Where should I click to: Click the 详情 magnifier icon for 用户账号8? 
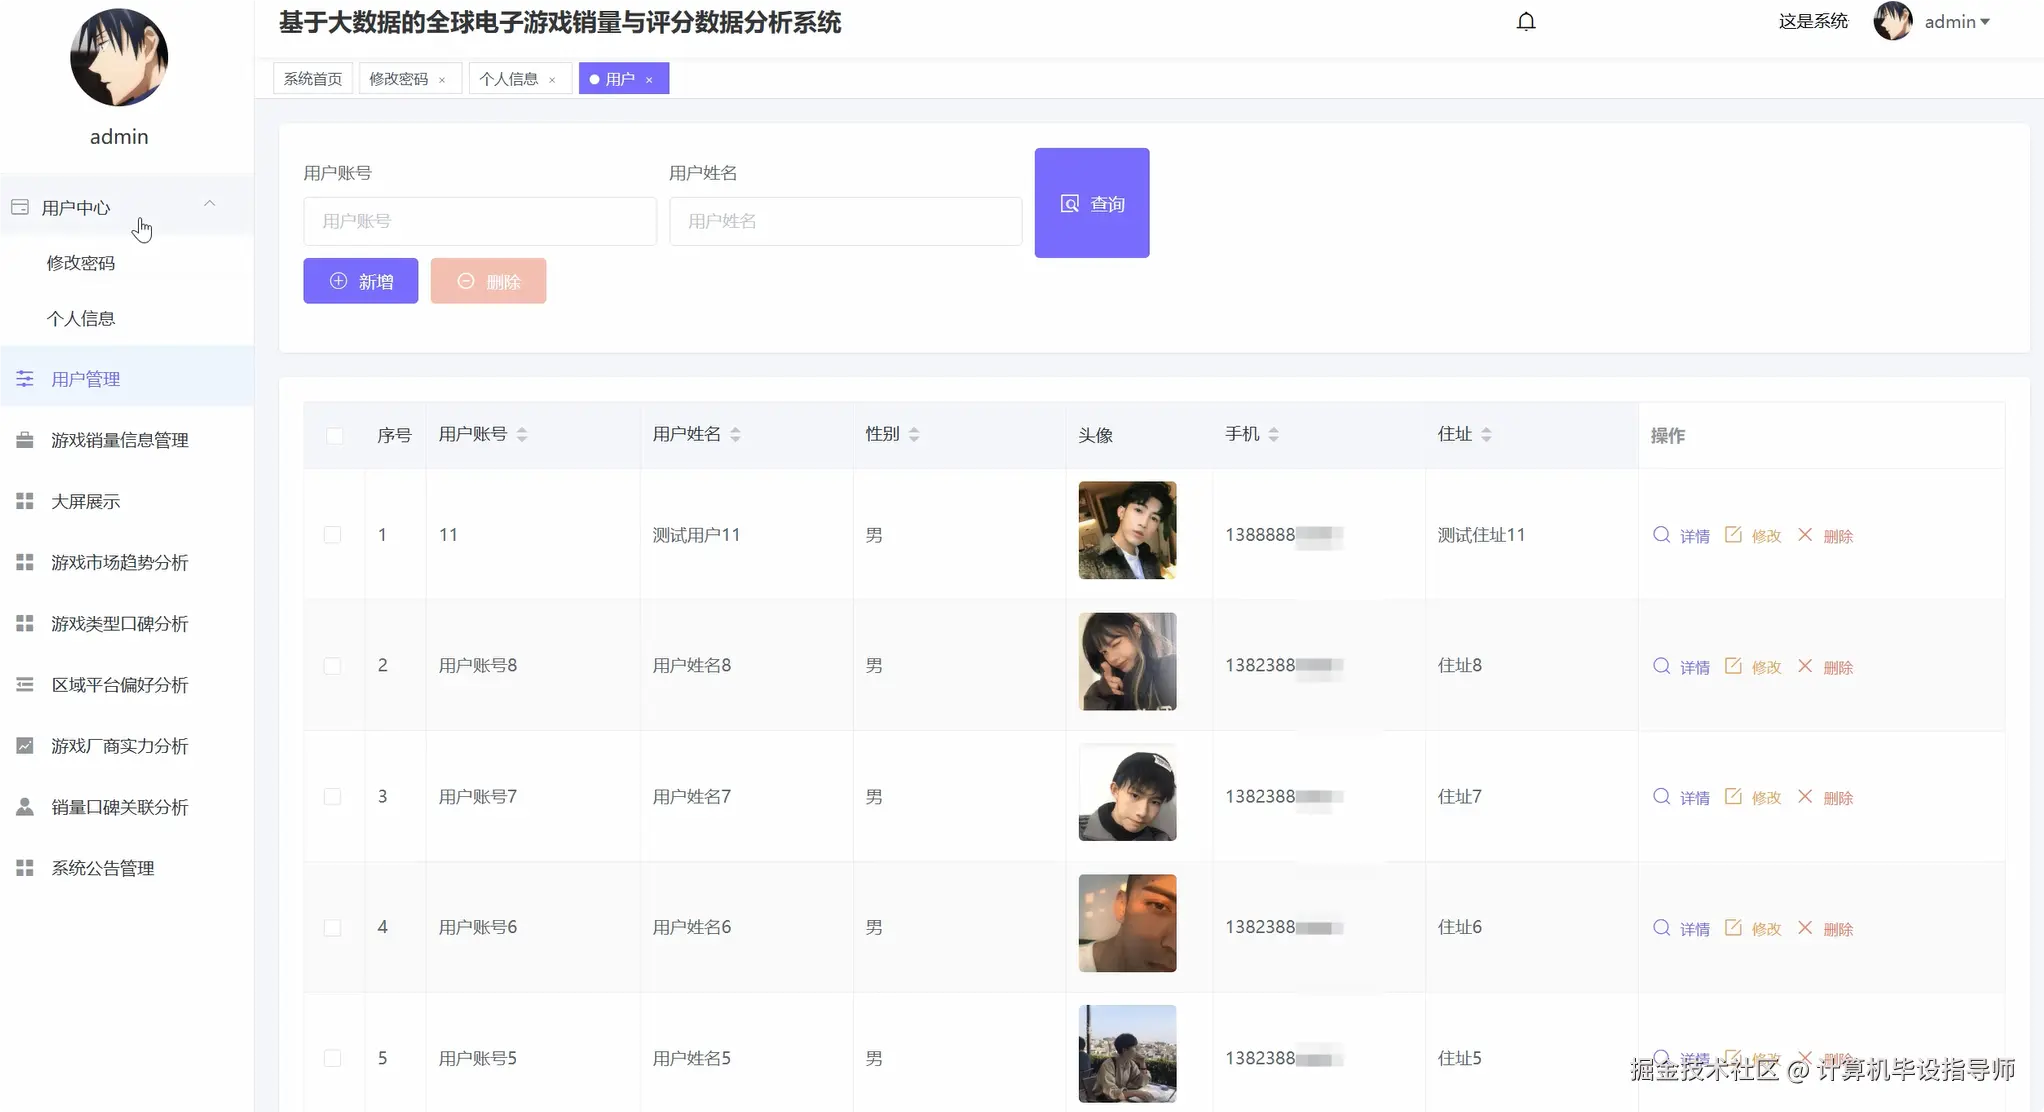point(1661,666)
